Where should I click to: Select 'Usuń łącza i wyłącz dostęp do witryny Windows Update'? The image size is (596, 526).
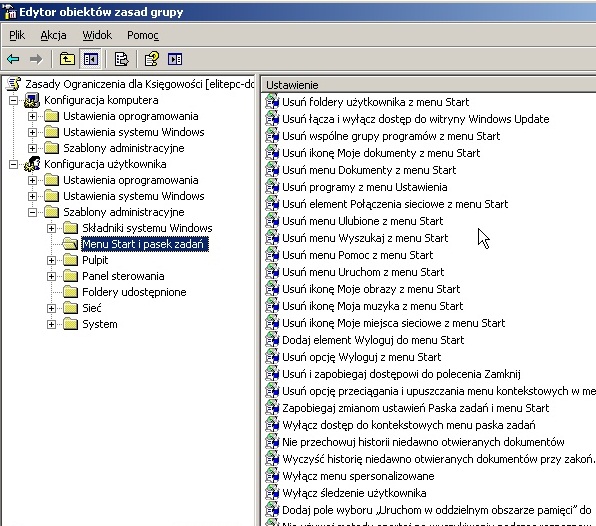(x=415, y=119)
